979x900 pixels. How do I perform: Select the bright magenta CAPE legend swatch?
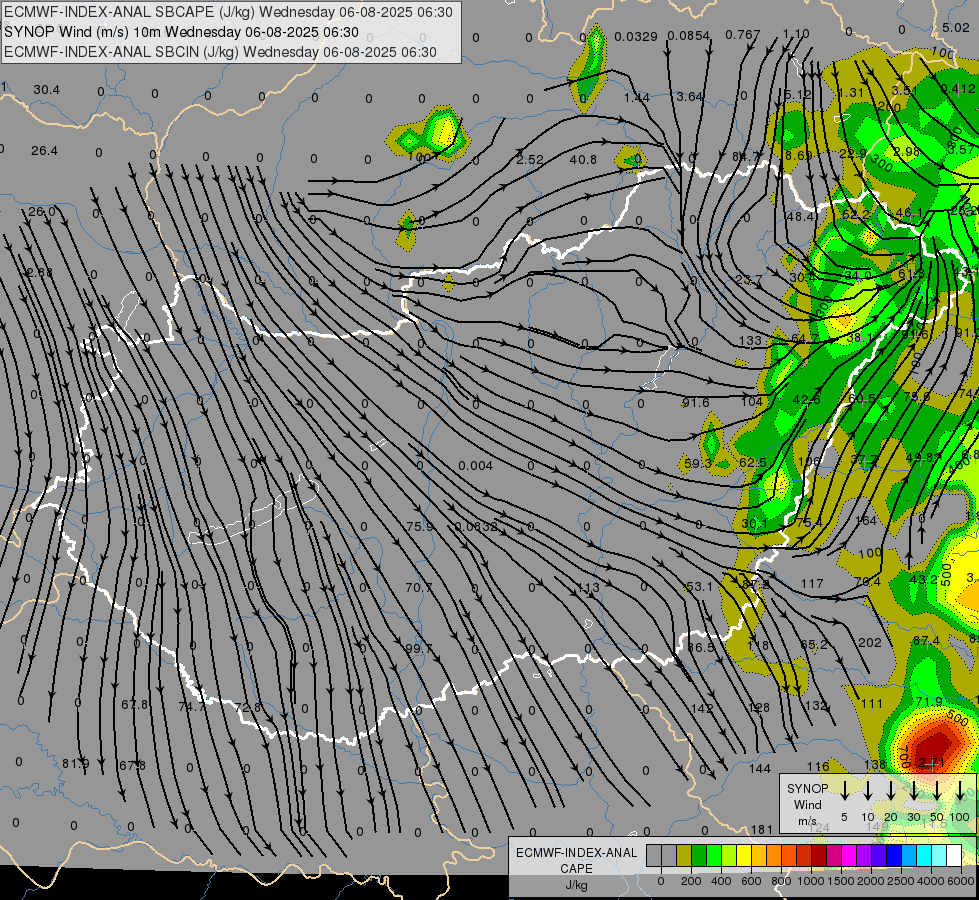(849, 855)
